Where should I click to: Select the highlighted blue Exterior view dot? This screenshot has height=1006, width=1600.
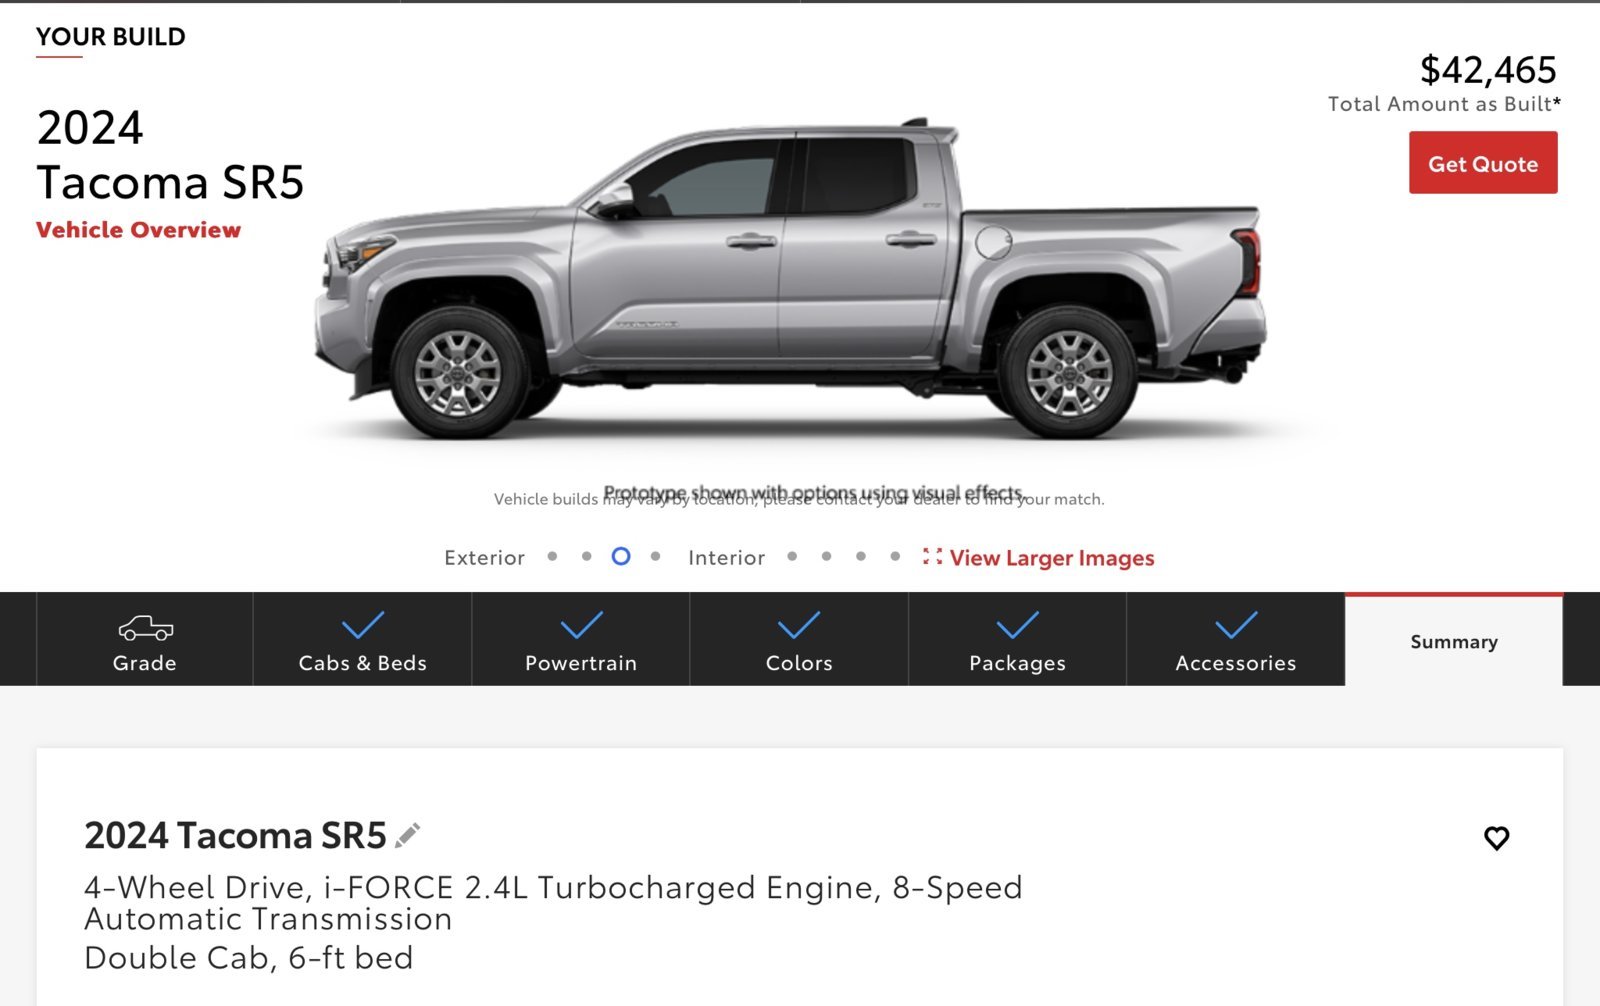[621, 556]
